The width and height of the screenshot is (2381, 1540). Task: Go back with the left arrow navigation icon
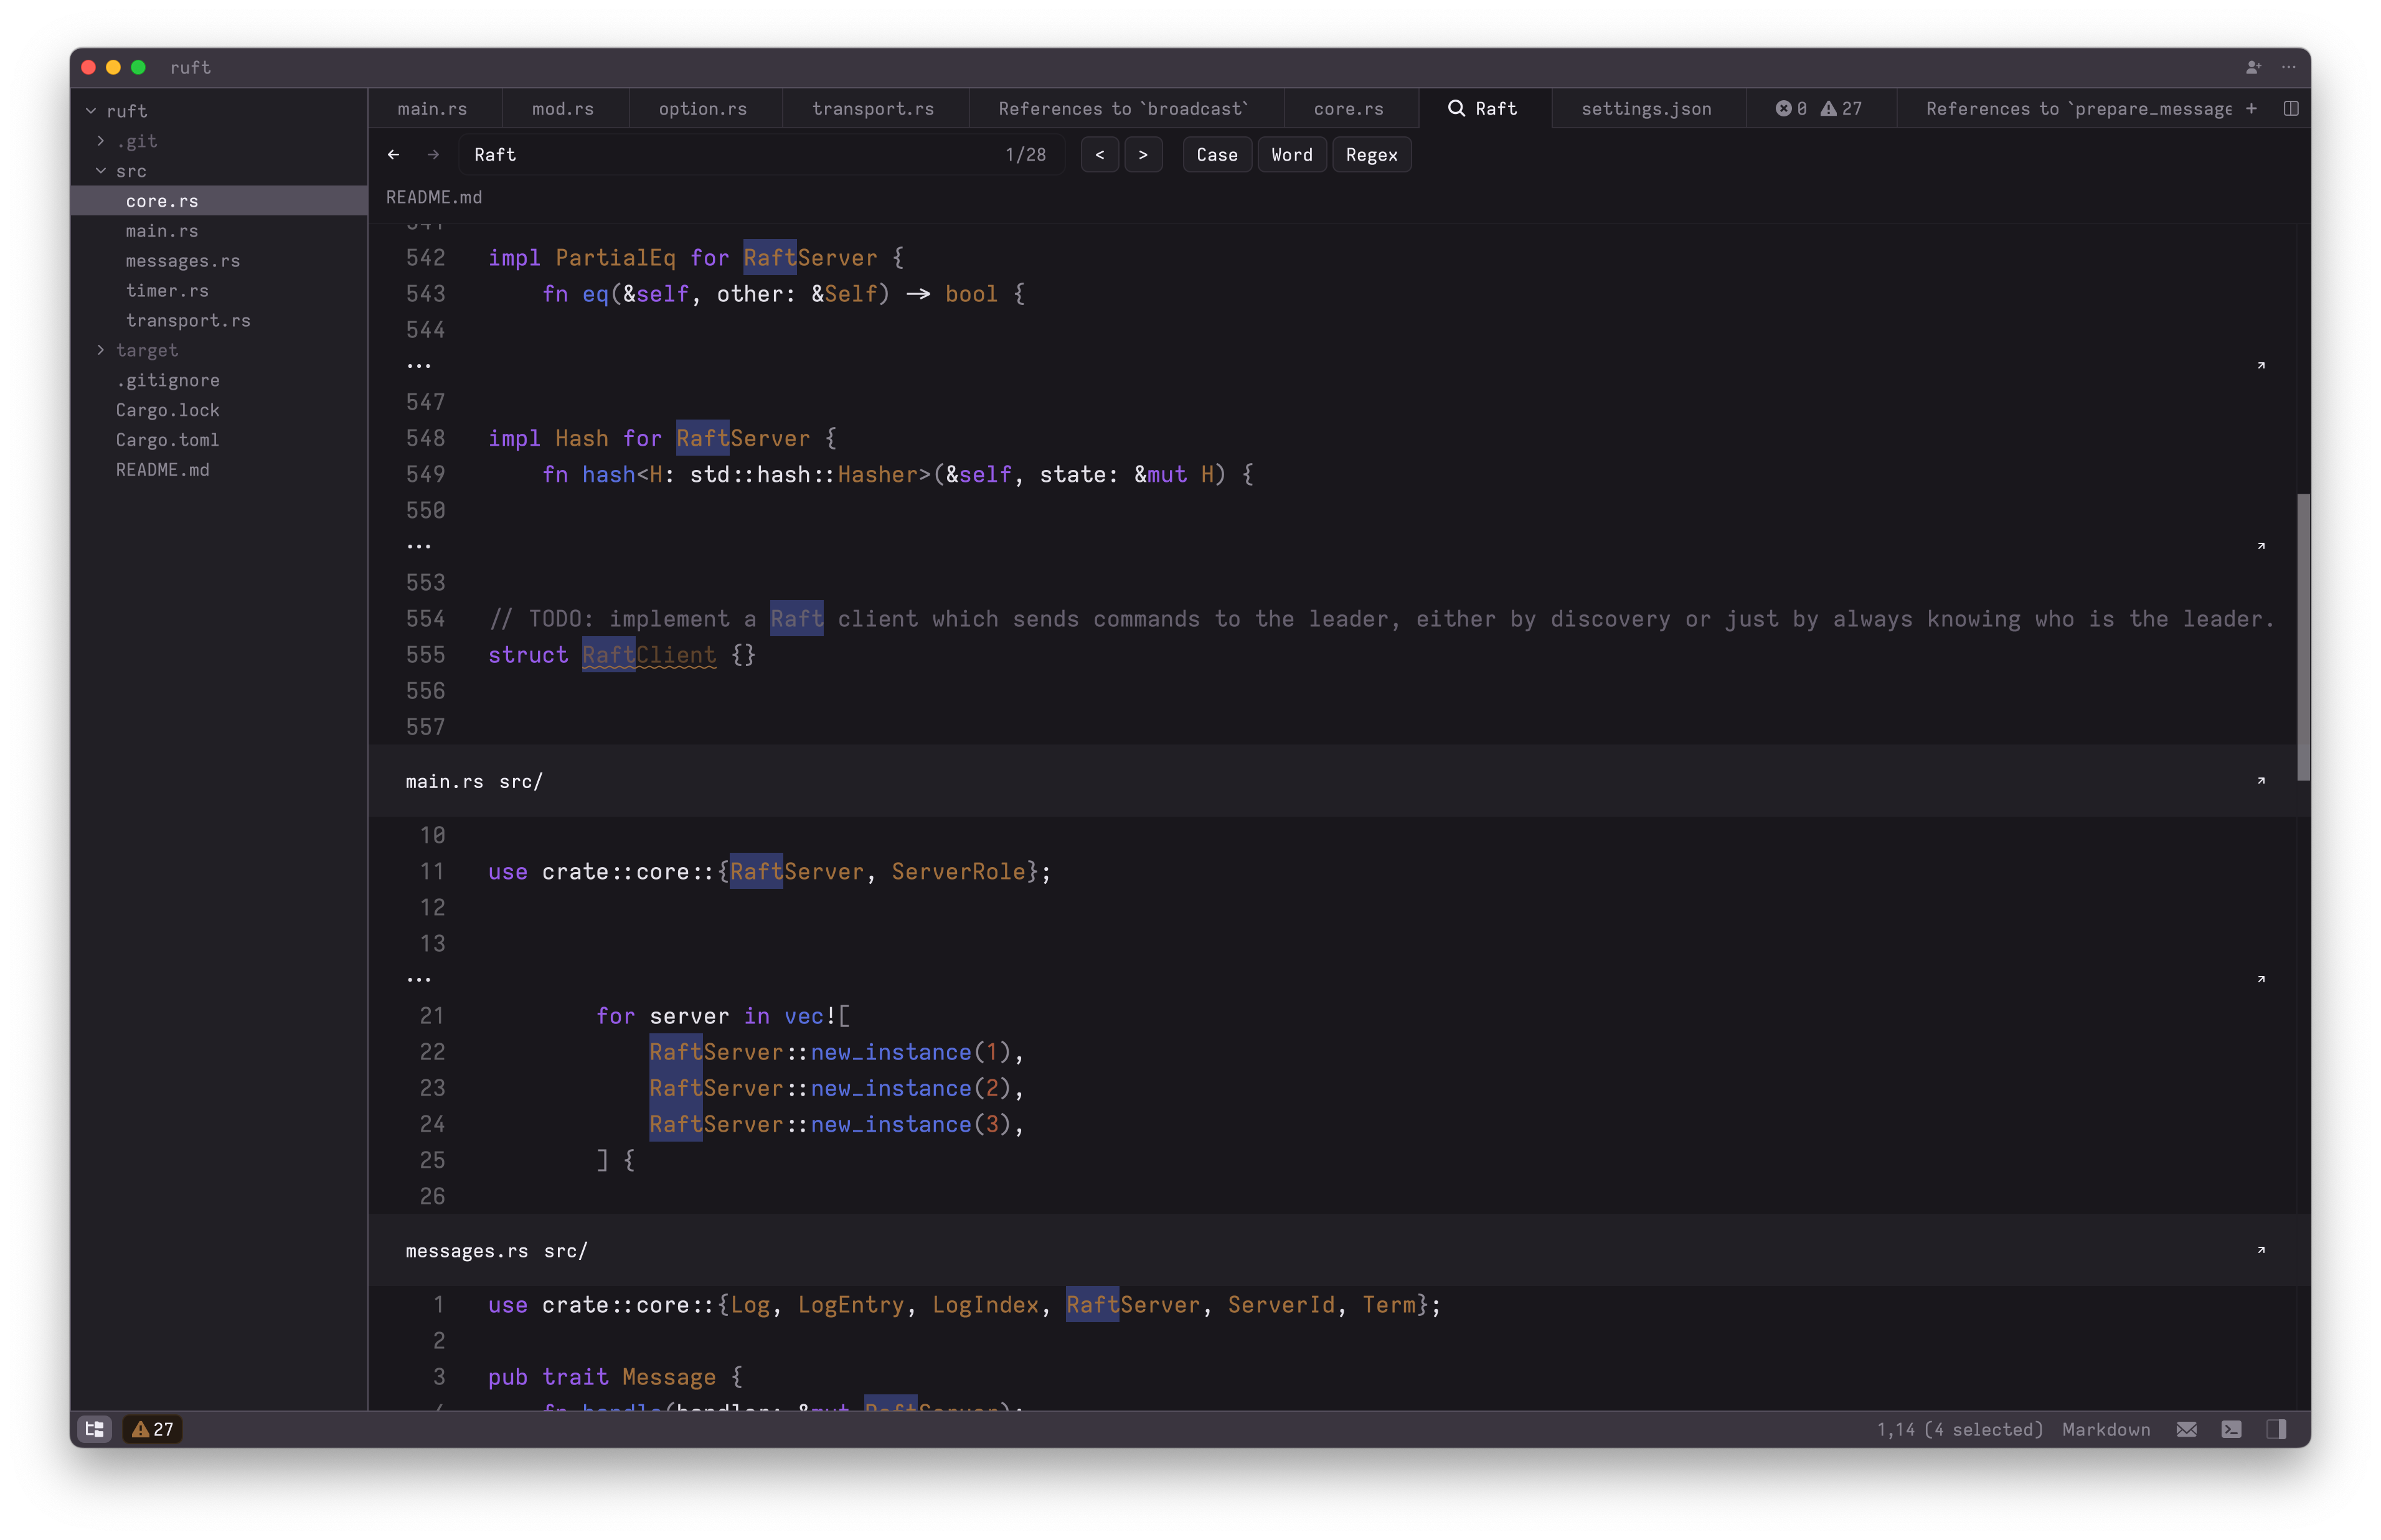[x=393, y=155]
